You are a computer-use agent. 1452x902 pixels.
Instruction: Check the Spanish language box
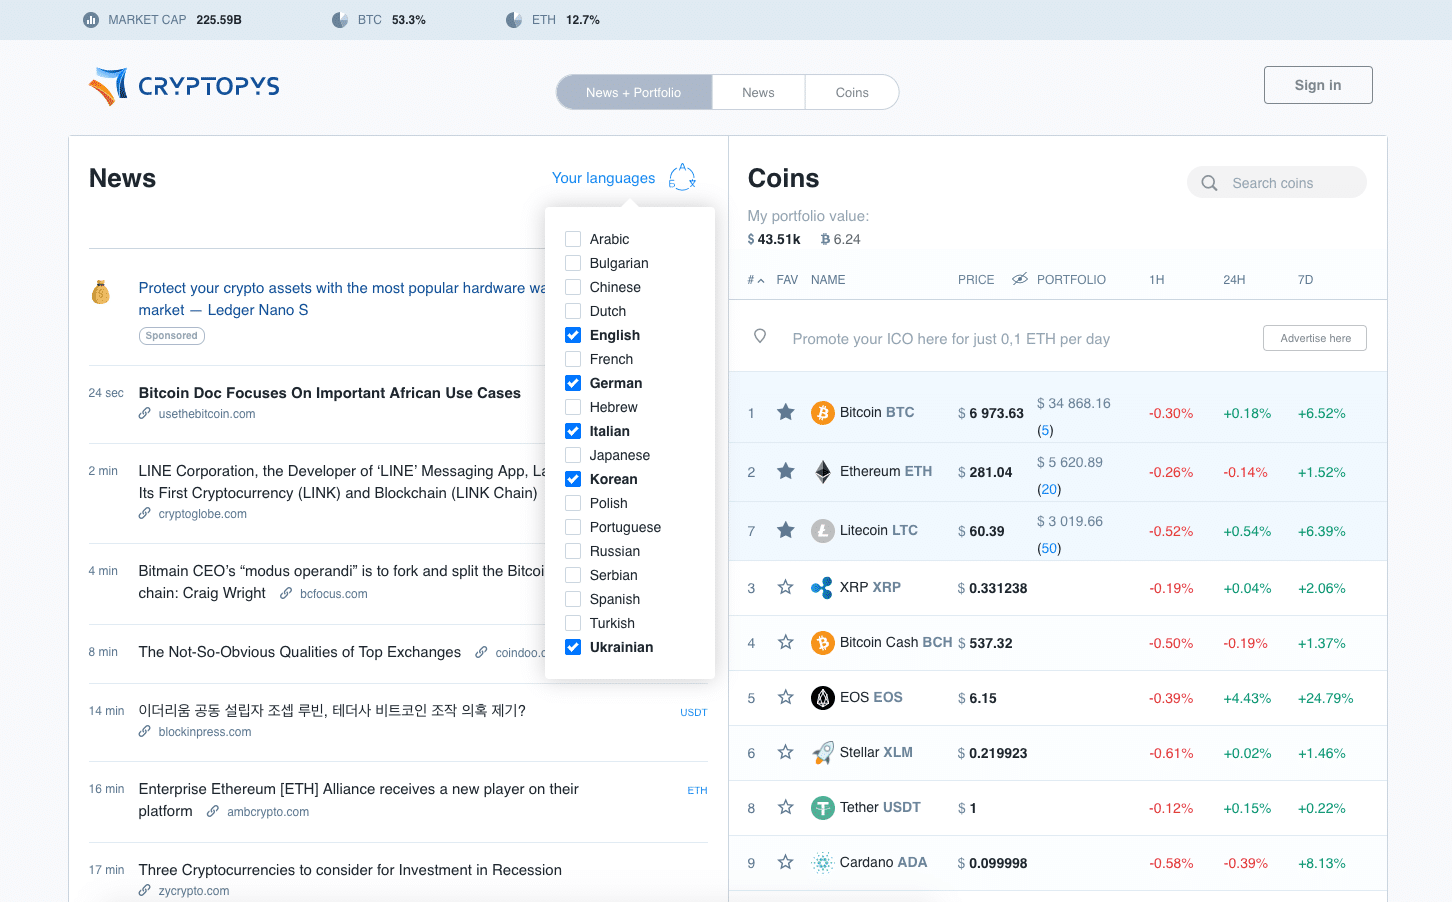573,599
